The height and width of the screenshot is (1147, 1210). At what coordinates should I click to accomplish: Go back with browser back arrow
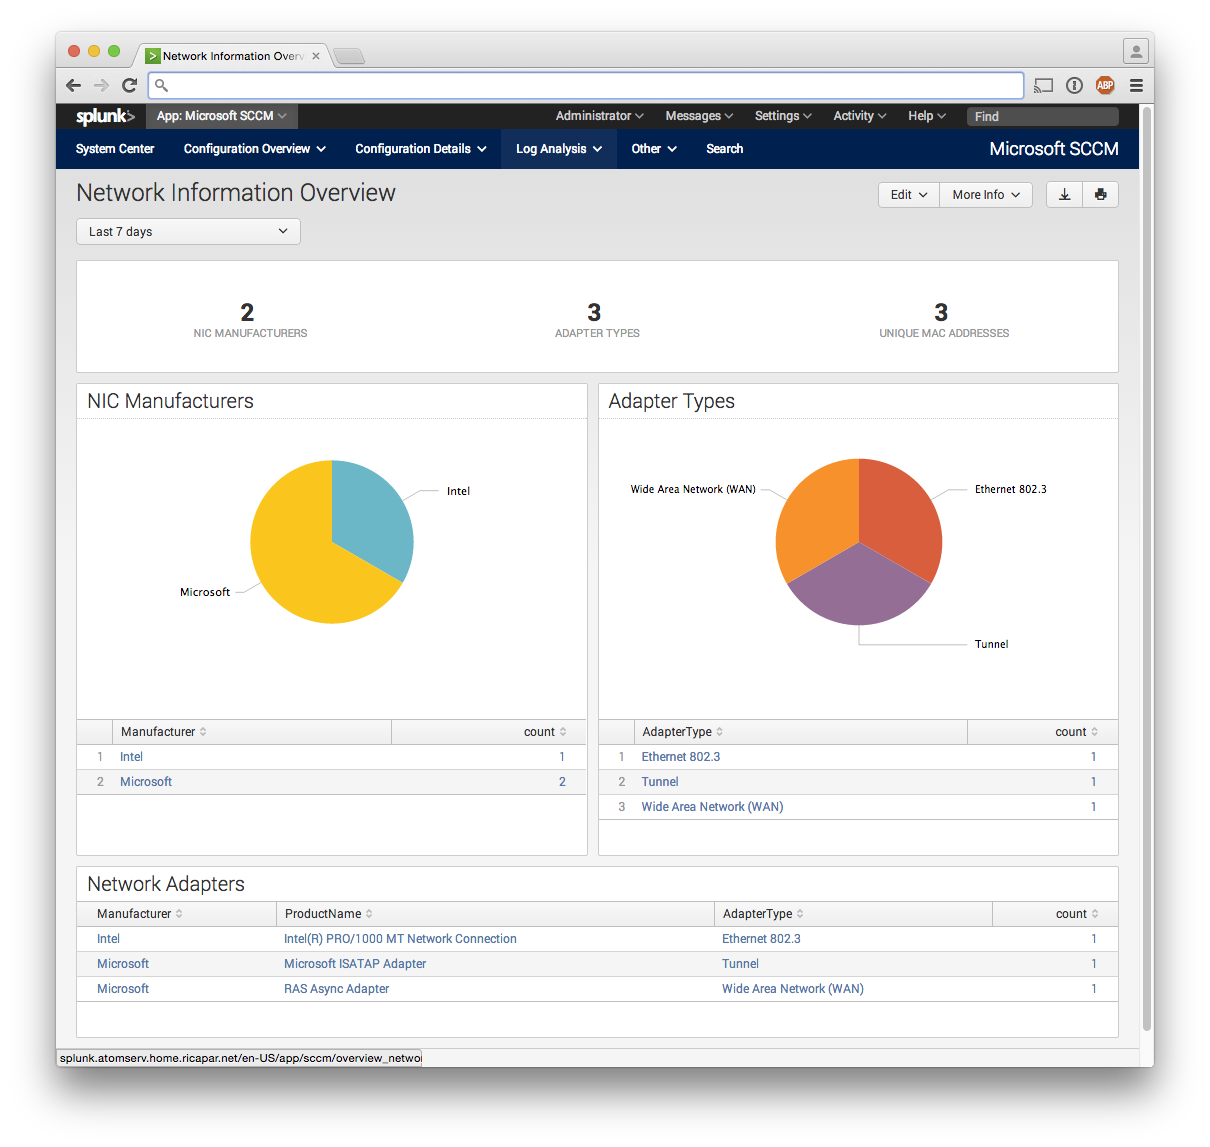click(x=73, y=85)
